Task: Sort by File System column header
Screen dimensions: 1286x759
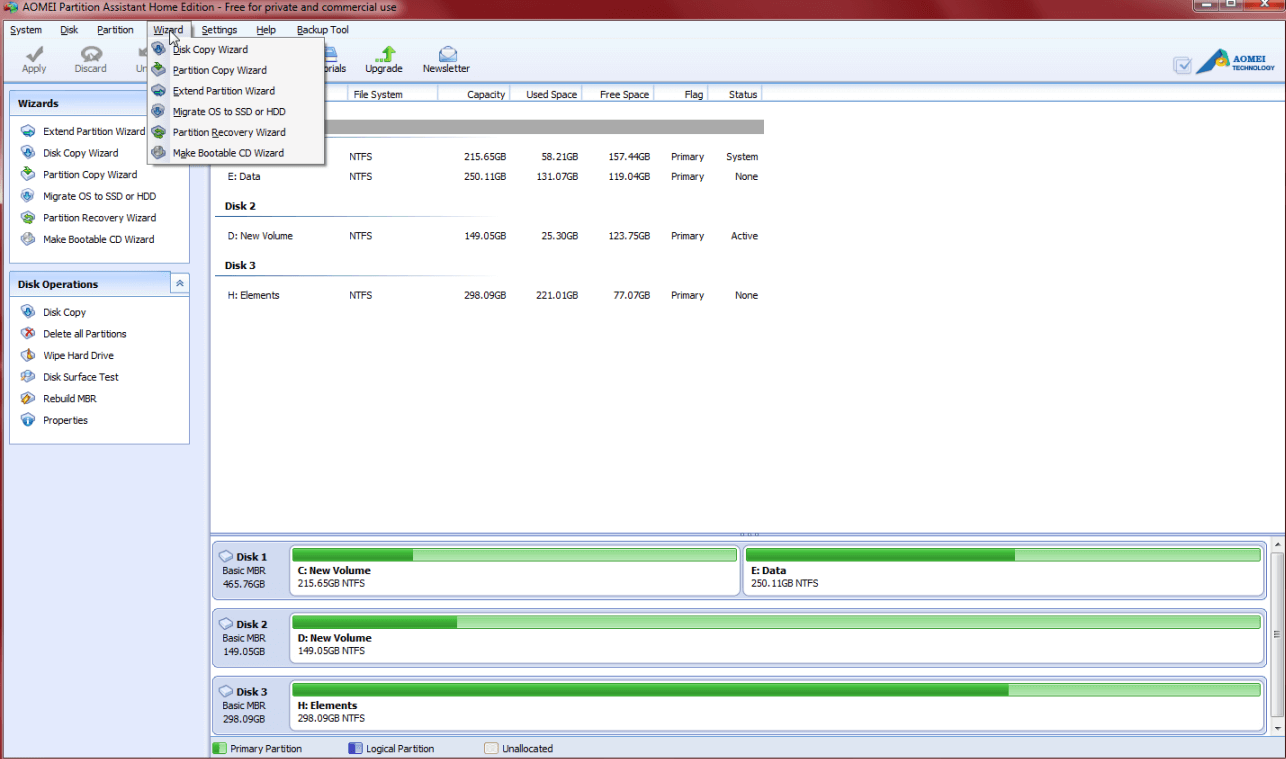Action: (392, 94)
